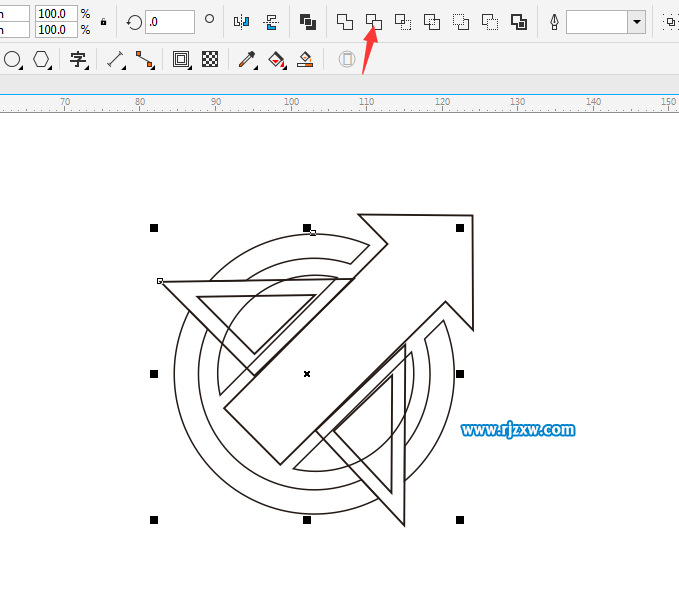Image resolution: width=679 pixels, height=606 pixels.
Task: Click the Back minus front icon
Action: click(x=490, y=21)
